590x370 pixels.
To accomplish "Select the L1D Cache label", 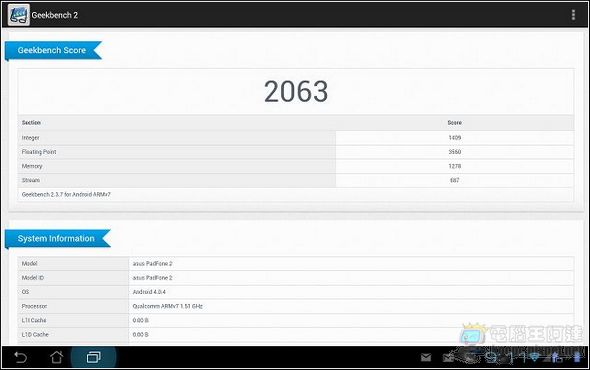I will (35, 334).
